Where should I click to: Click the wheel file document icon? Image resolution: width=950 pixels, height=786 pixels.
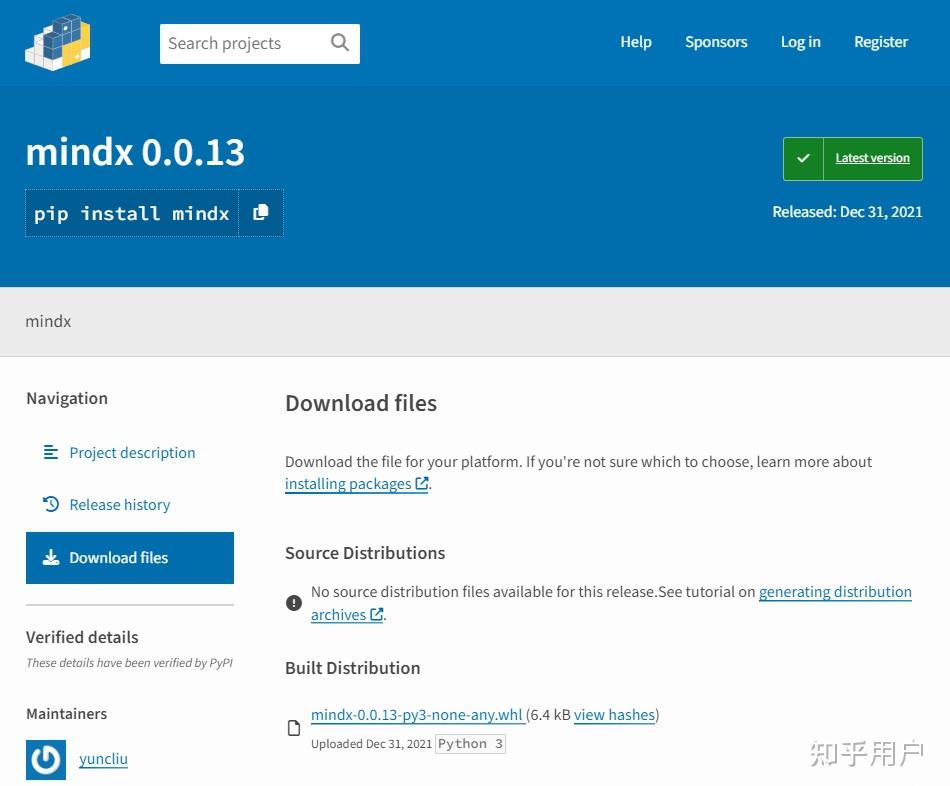[x=294, y=728]
